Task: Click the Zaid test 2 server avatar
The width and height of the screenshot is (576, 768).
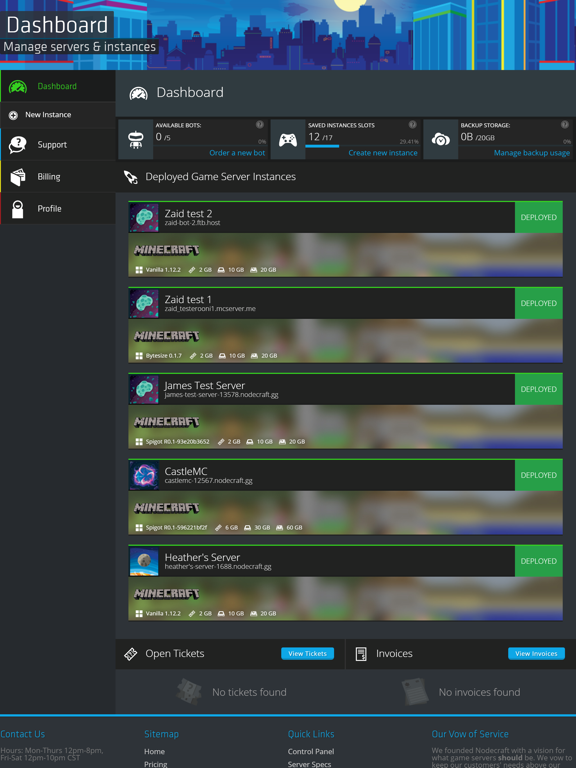Action: 144,217
